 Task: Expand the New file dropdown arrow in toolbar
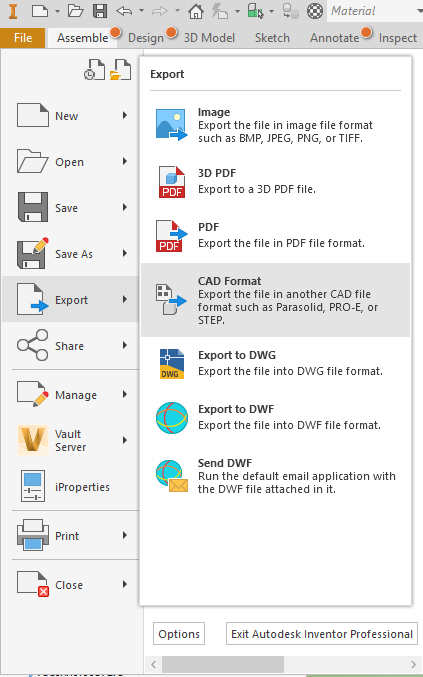57,12
